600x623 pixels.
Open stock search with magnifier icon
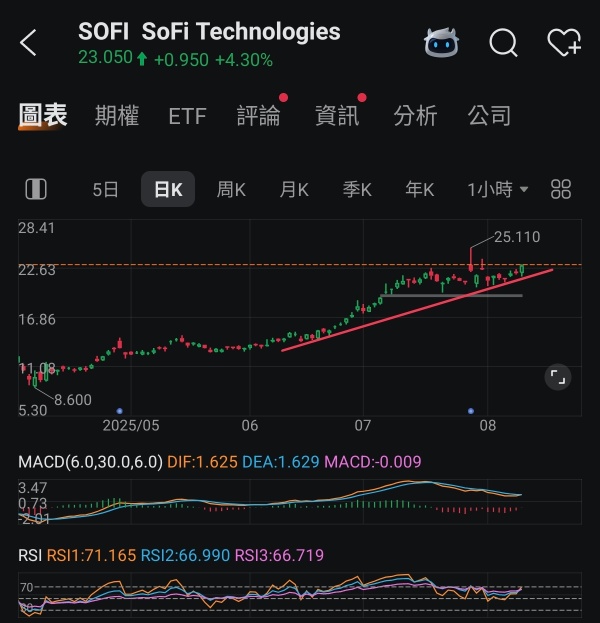(x=503, y=43)
